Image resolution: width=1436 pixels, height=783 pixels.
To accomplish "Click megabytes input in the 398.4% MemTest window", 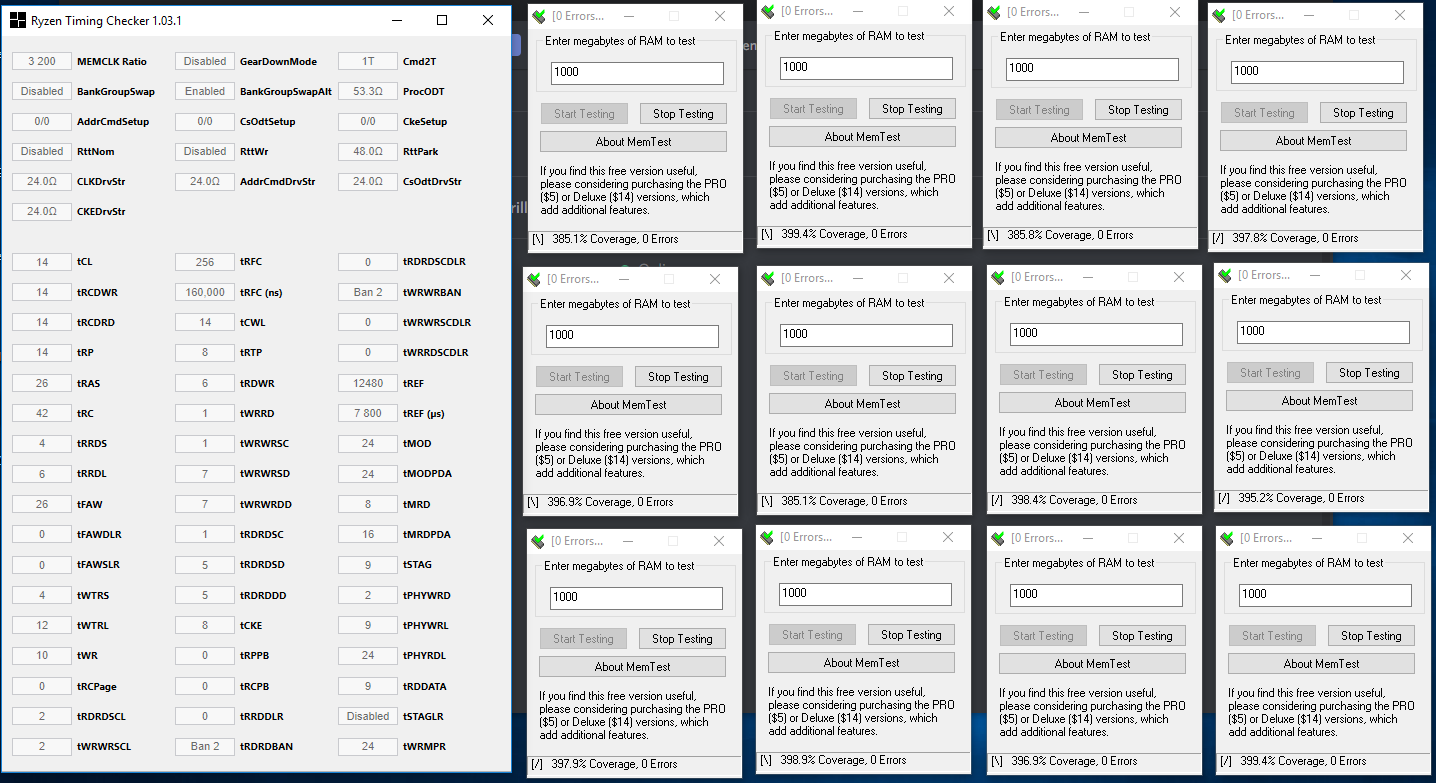I will [x=1096, y=334].
